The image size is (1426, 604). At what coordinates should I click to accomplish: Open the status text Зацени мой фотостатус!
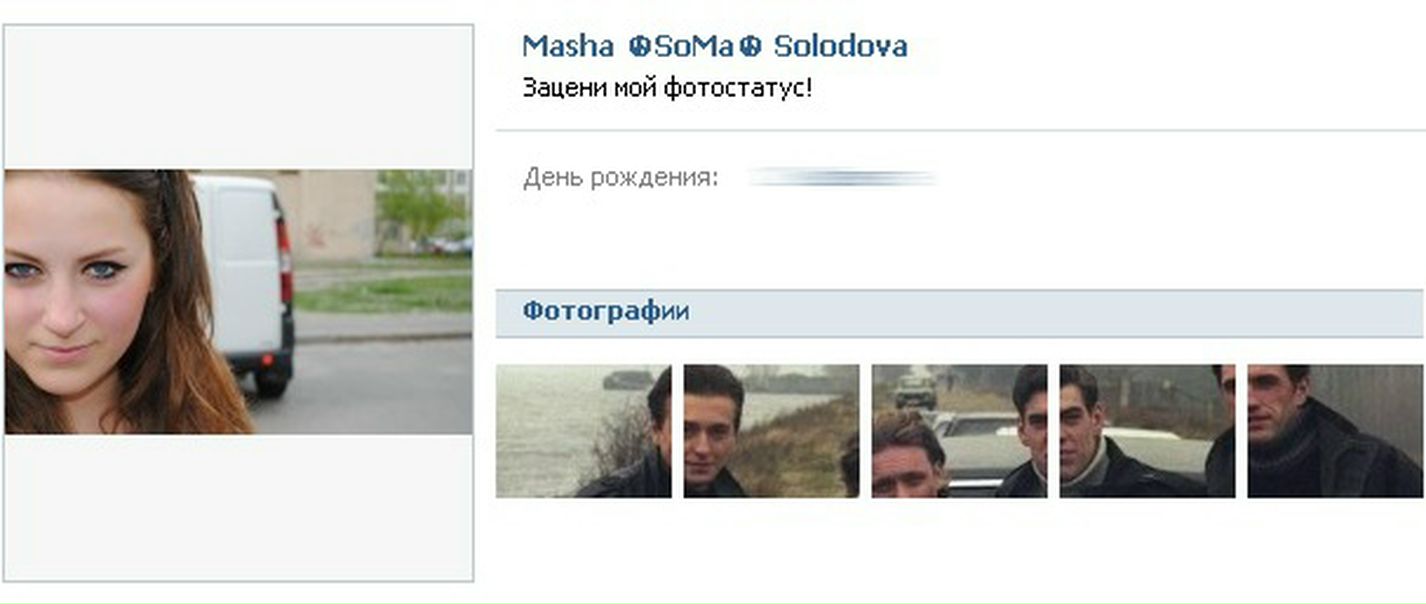667,88
